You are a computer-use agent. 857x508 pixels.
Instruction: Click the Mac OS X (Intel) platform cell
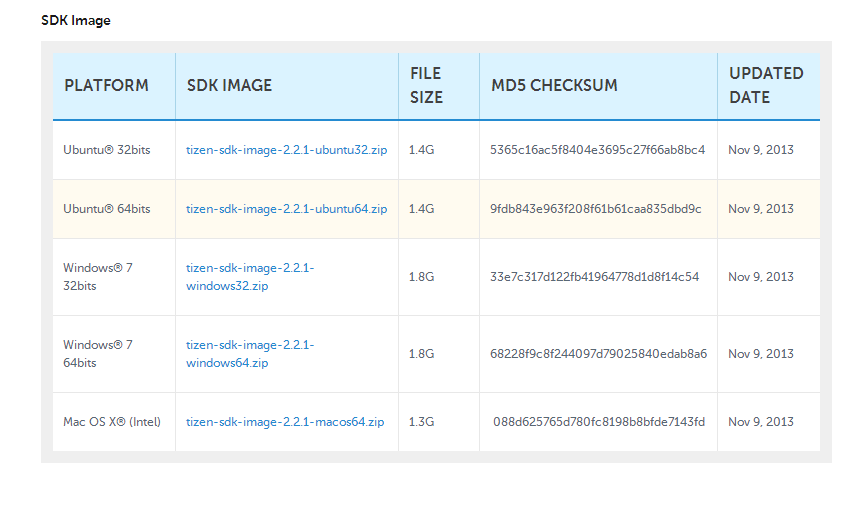(x=112, y=422)
